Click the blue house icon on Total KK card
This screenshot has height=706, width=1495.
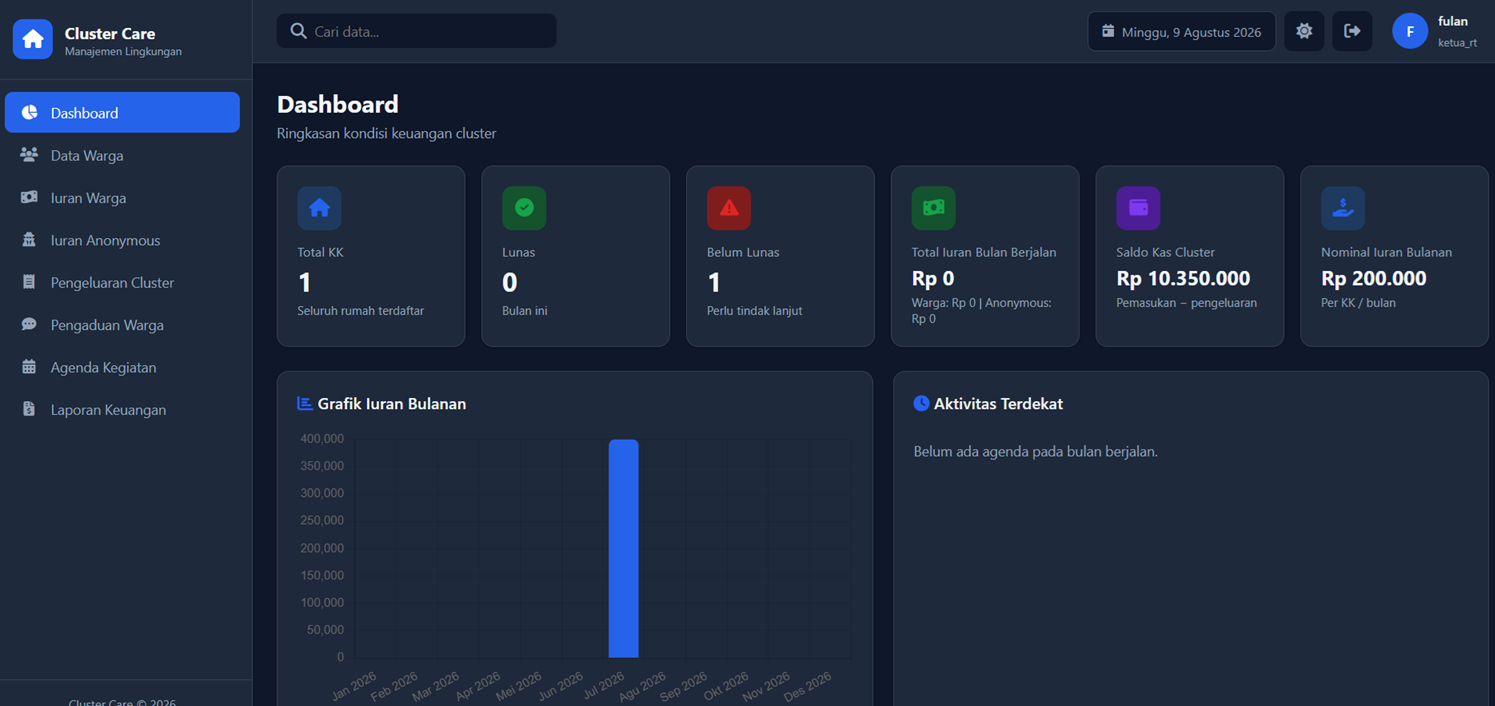(319, 208)
